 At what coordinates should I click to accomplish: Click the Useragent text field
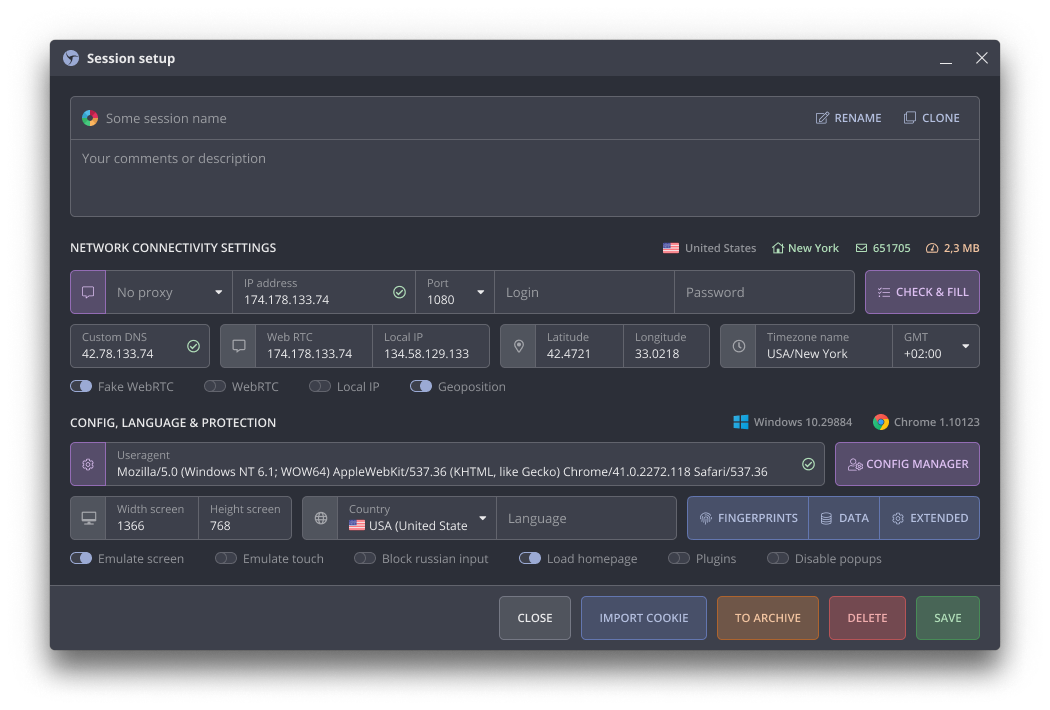tap(465, 464)
